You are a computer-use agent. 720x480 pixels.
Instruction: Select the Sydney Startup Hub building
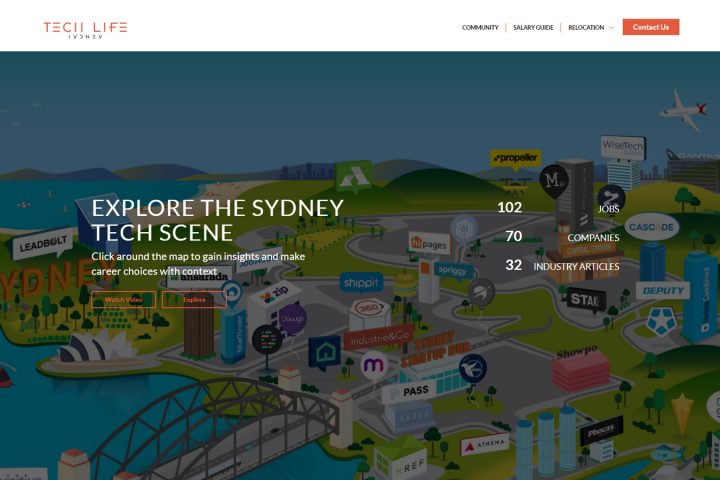point(434,363)
